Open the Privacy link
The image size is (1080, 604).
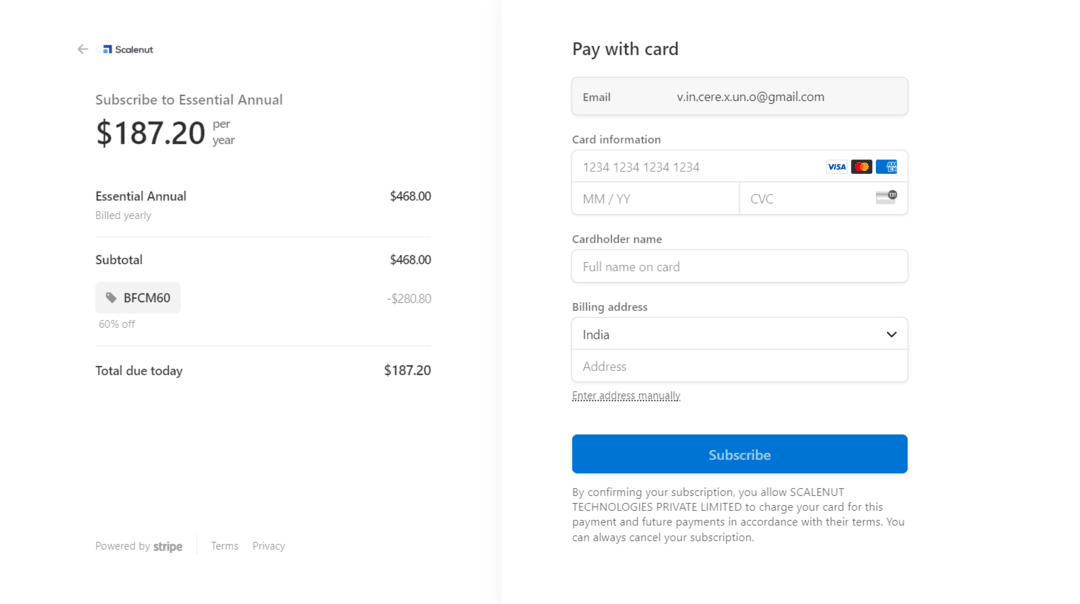tap(268, 546)
